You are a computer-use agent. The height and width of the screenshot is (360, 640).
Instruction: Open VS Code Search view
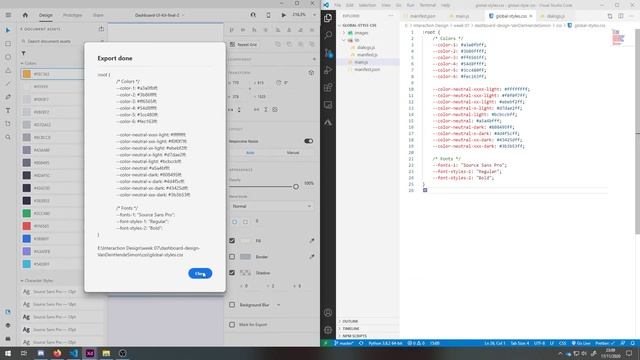328,35
